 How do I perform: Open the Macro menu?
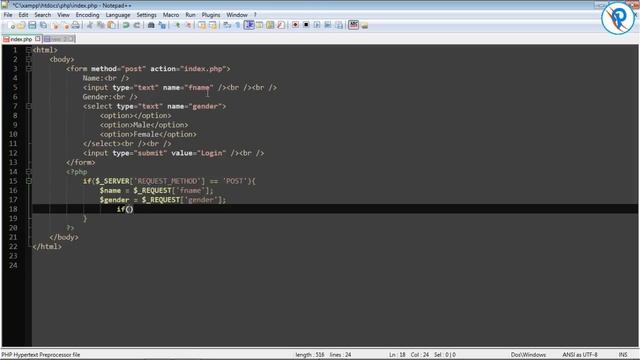coord(171,15)
